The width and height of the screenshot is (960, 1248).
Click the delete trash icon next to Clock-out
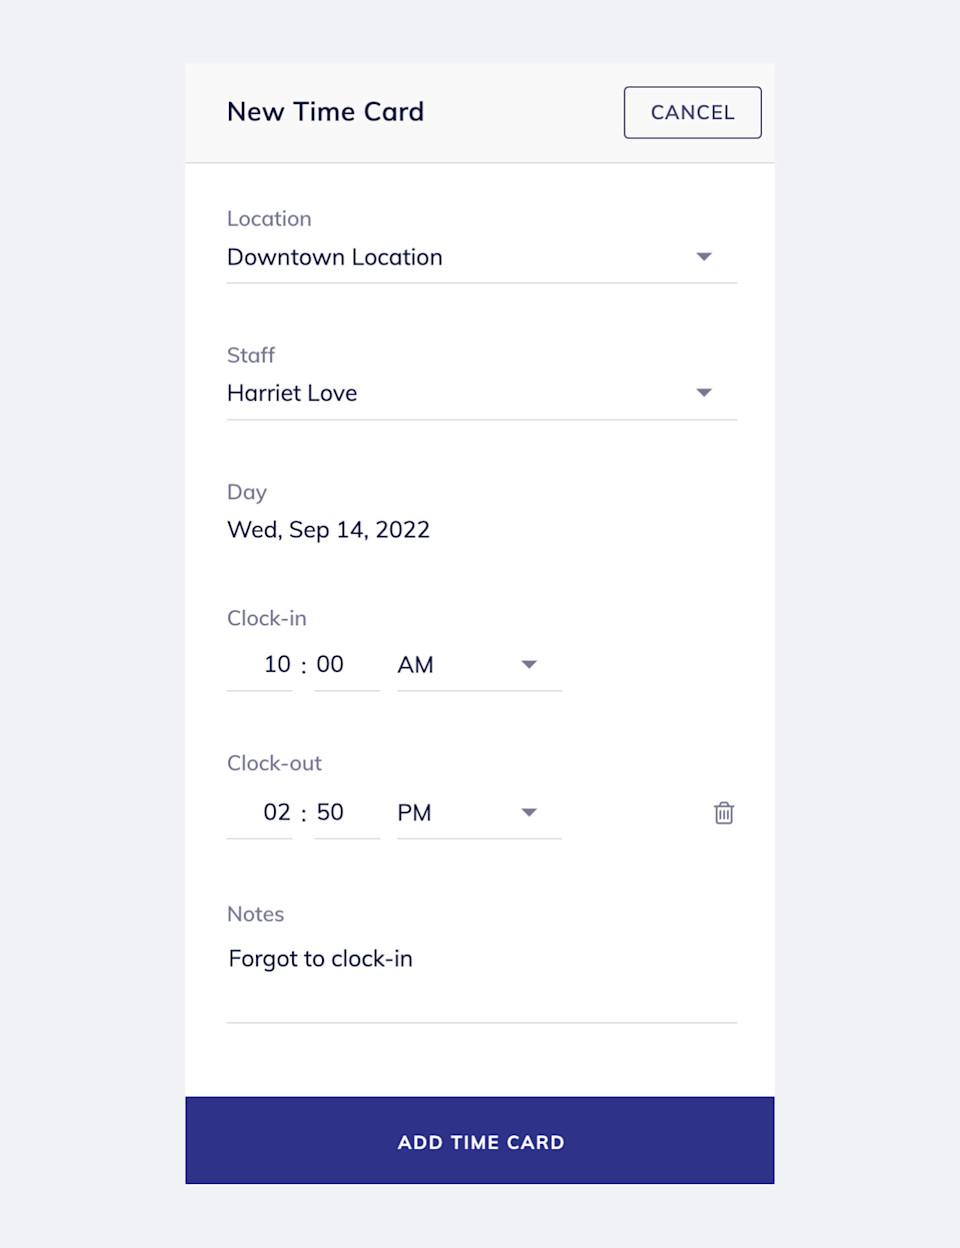coord(723,813)
